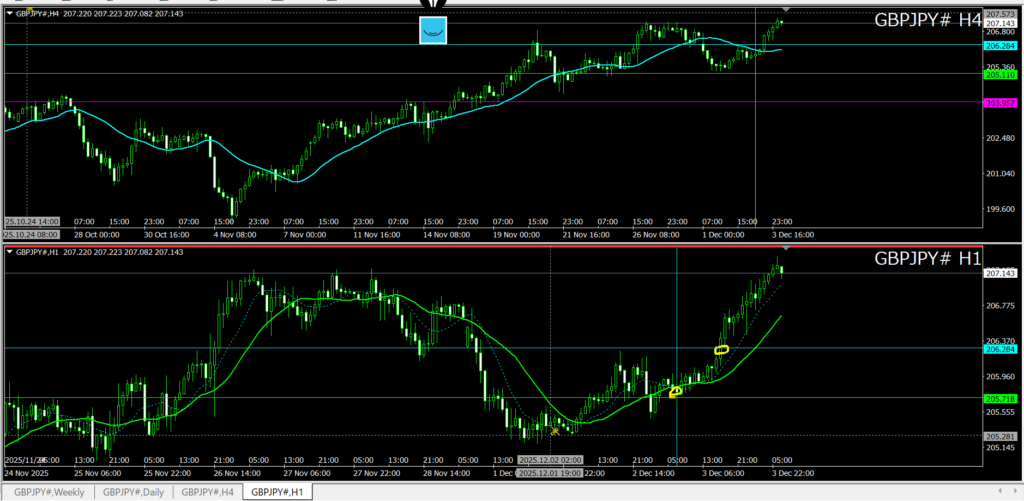This screenshot has width=1024, height=501.
Task: Click the blue smiley icon on H4 chart
Action: 432,30
